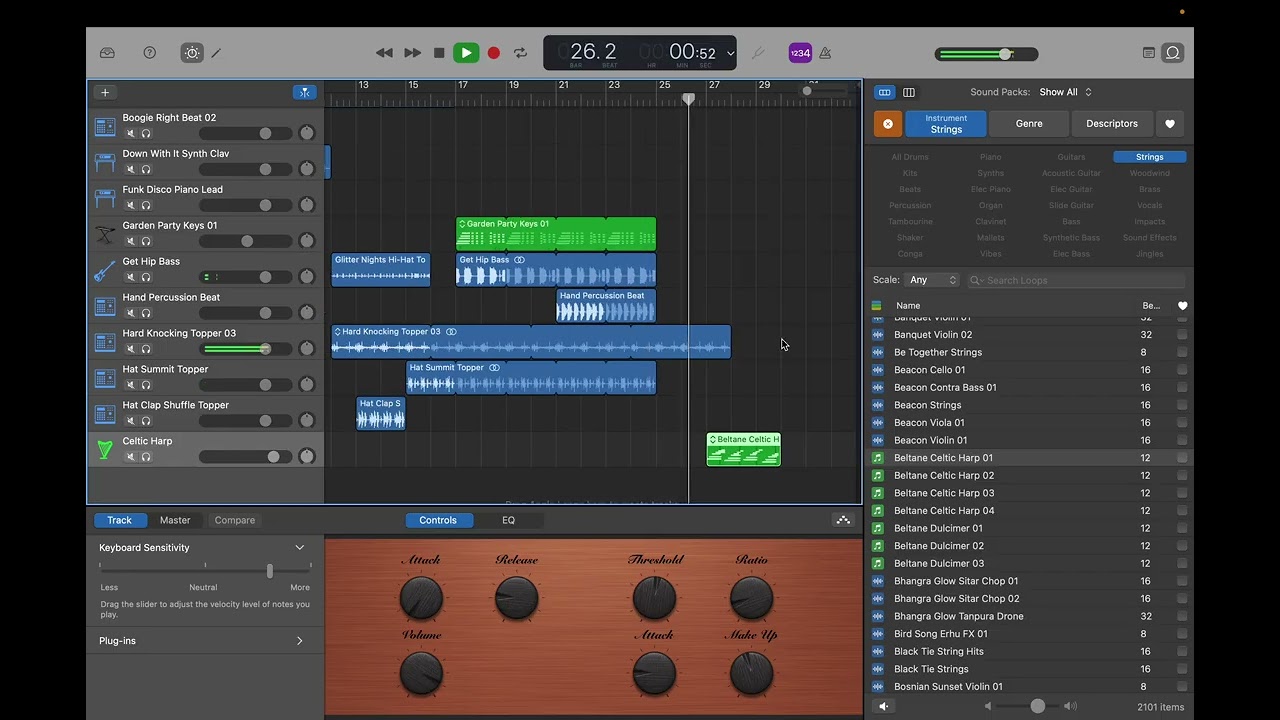
Task: Switch loop browser to button view
Action: pos(884,92)
